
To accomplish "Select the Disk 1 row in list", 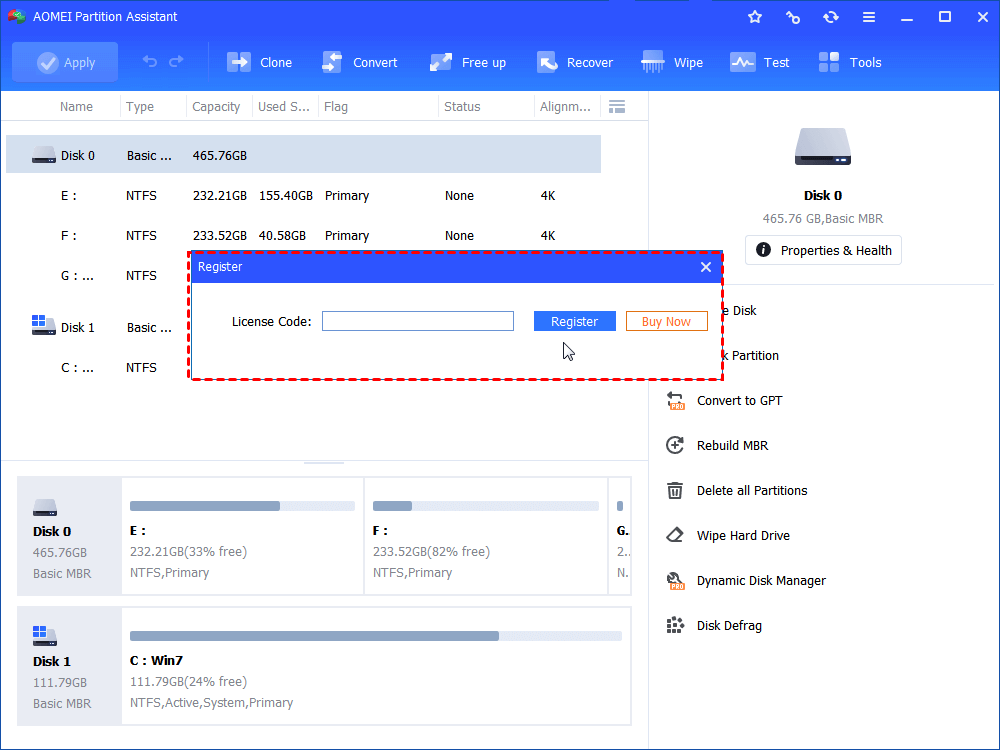I will [x=97, y=327].
